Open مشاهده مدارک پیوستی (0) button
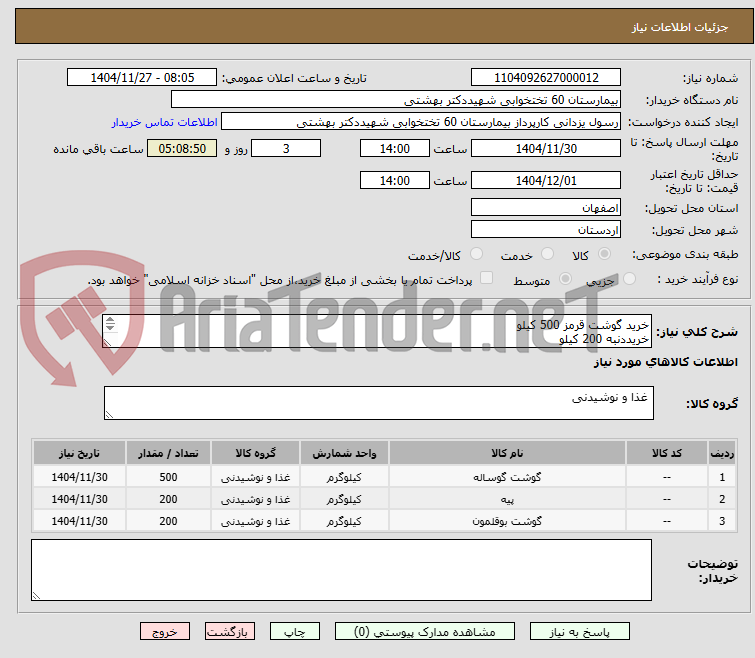755x658 pixels. (x=425, y=632)
